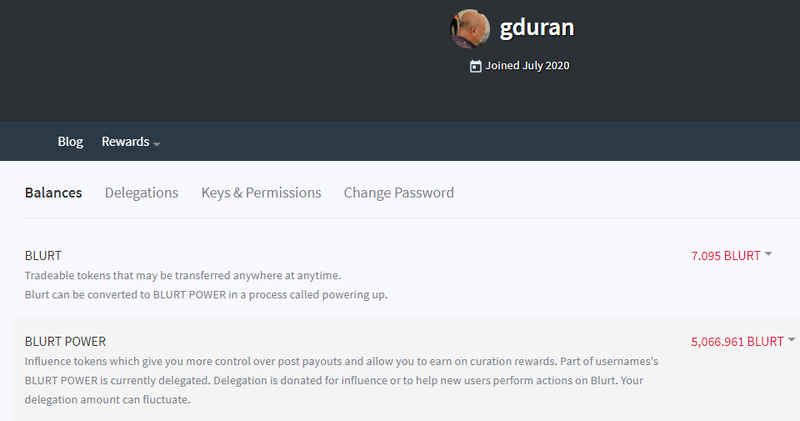The width and height of the screenshot is (800, 421).
Task: Click the BLURT section heading
Action: (x=43, y=256)
